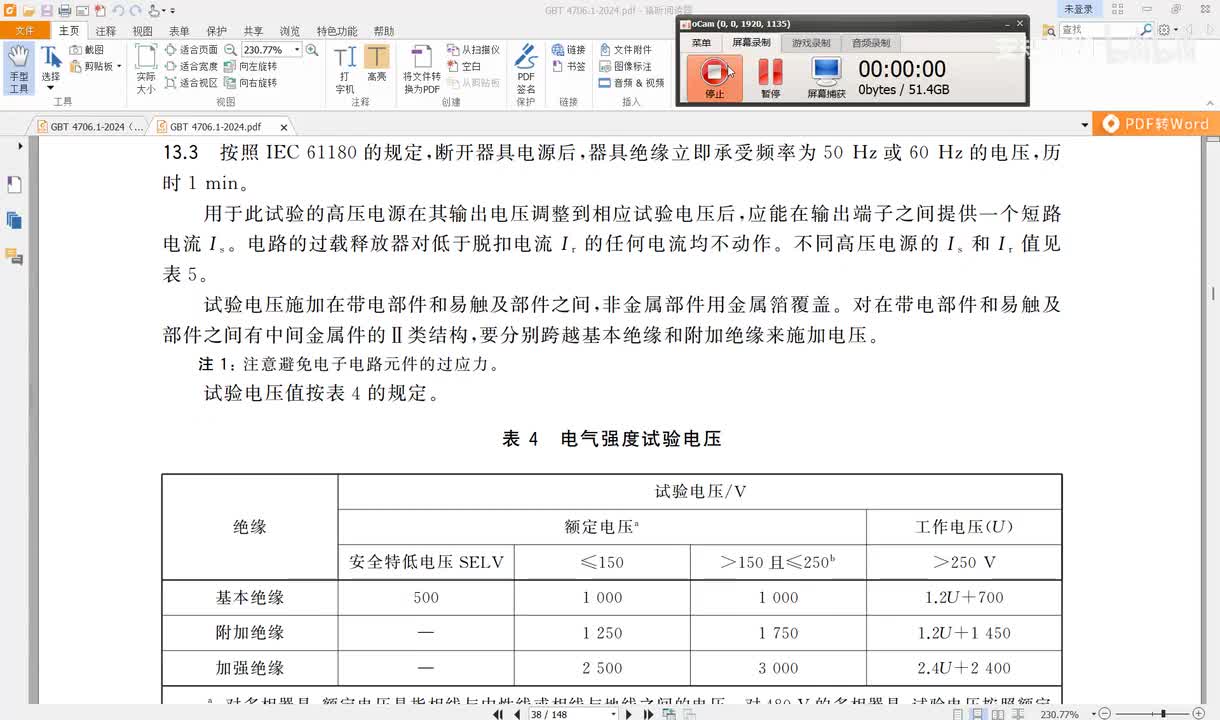The image size is (1220, 720).
Task: Click the search magnifier icon in Find box
Action: coord(1146,30)
